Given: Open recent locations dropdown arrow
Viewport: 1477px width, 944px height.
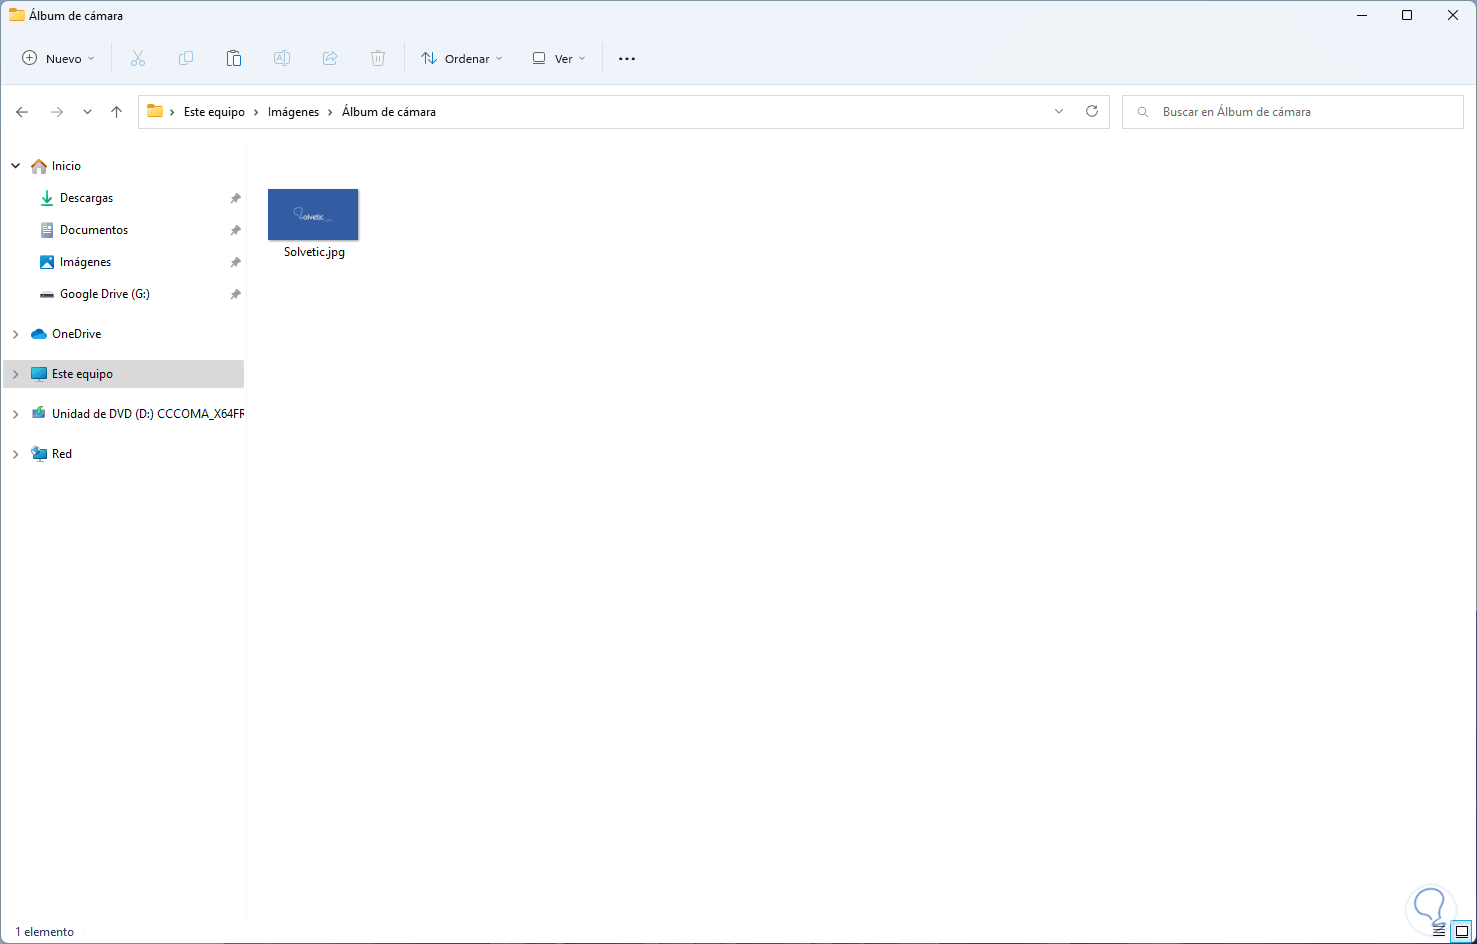Looking at the screenshot, I should [87, 112].
